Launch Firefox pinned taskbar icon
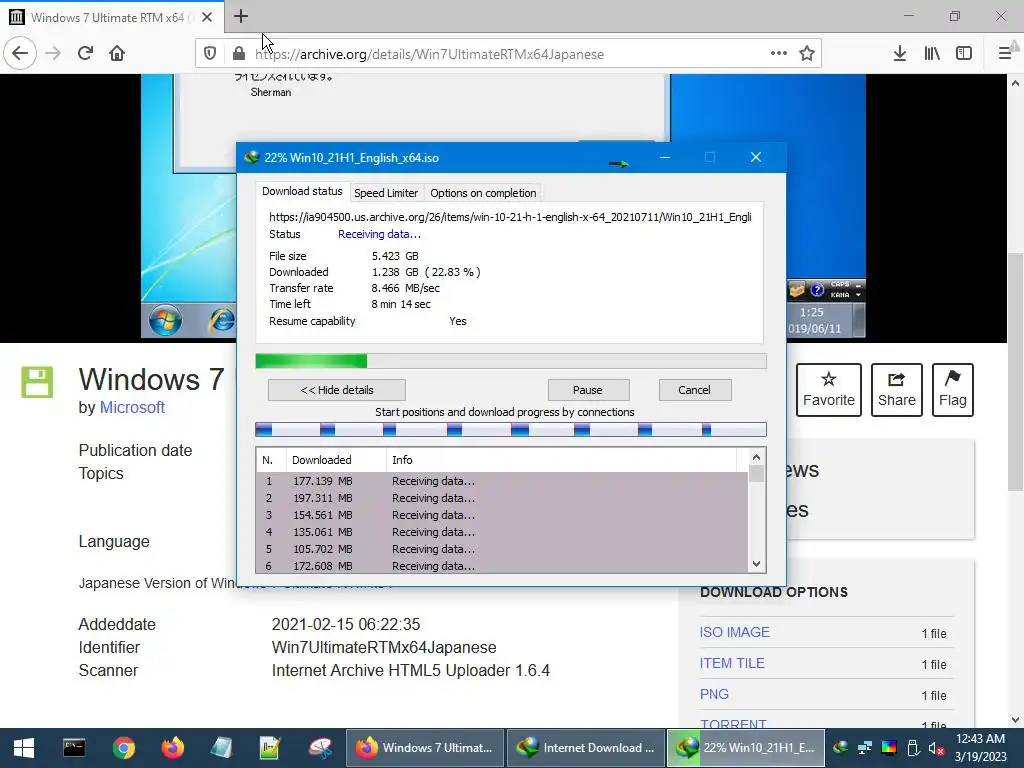 [x=173, y=748]
